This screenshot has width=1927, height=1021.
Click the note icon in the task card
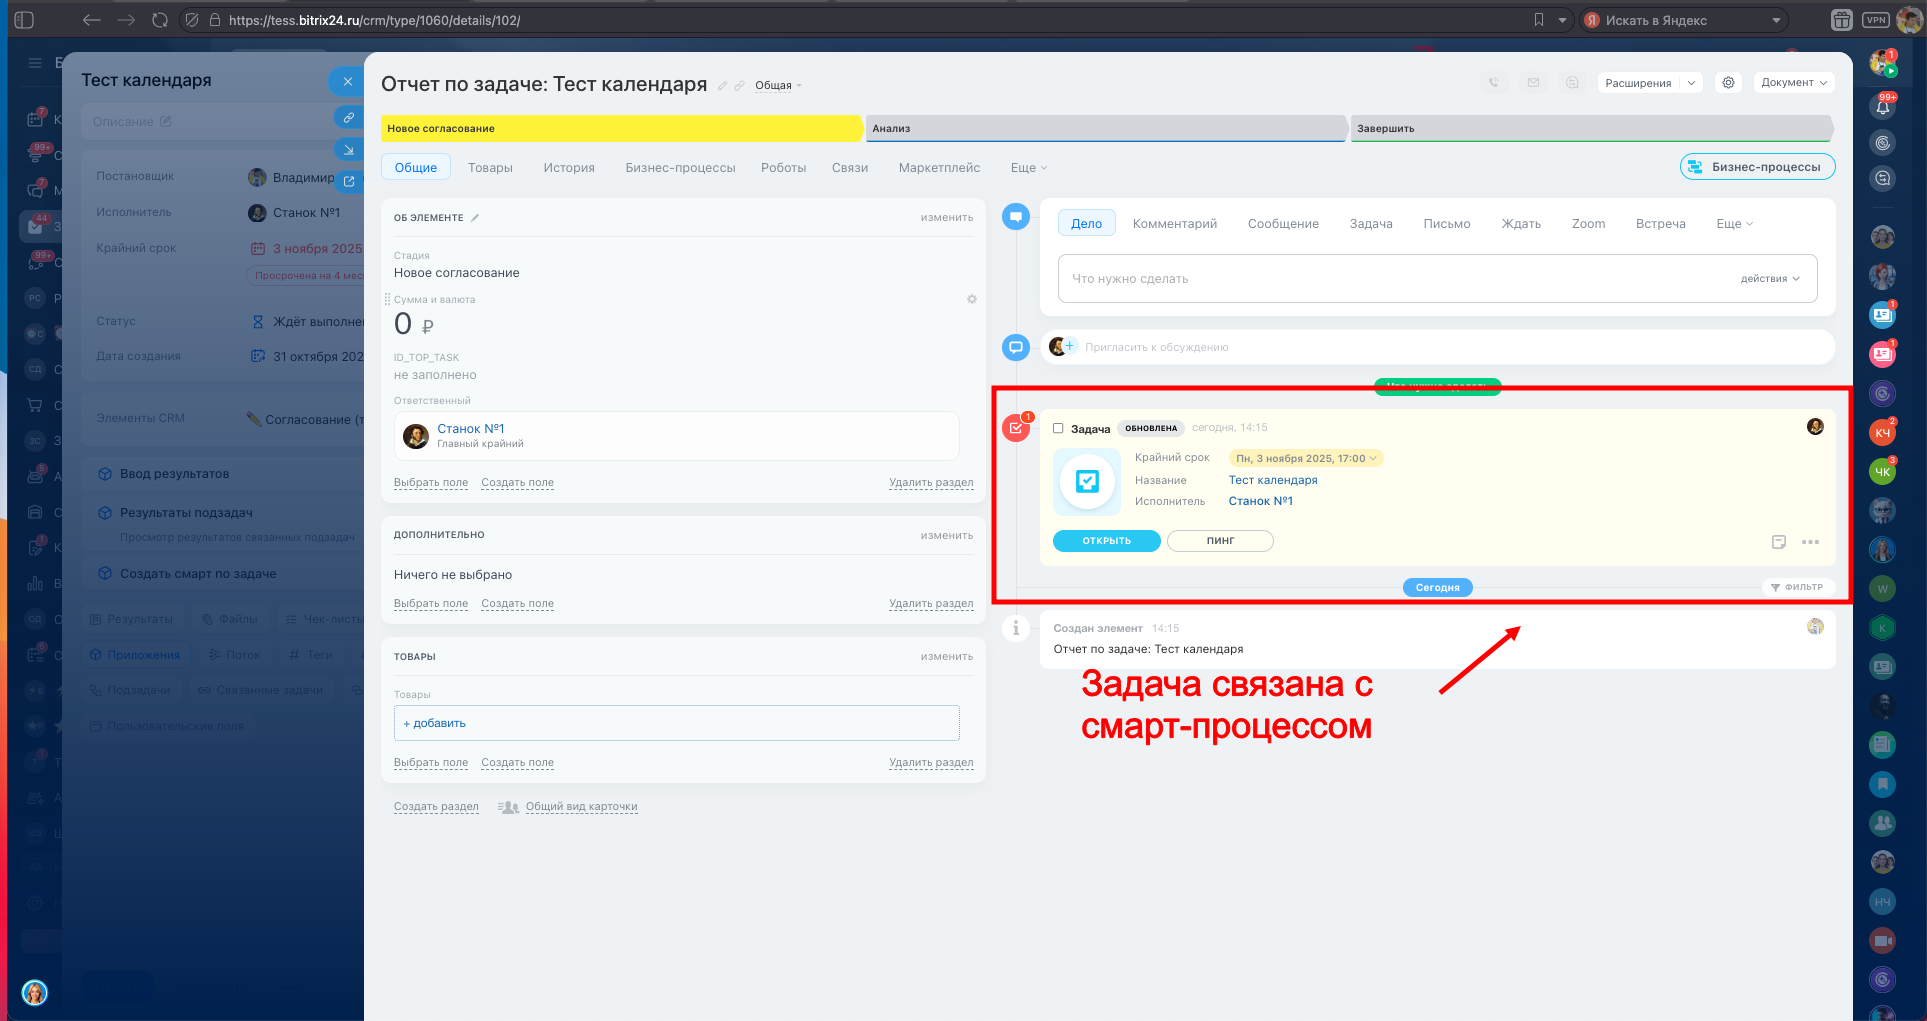[1778, 542]
